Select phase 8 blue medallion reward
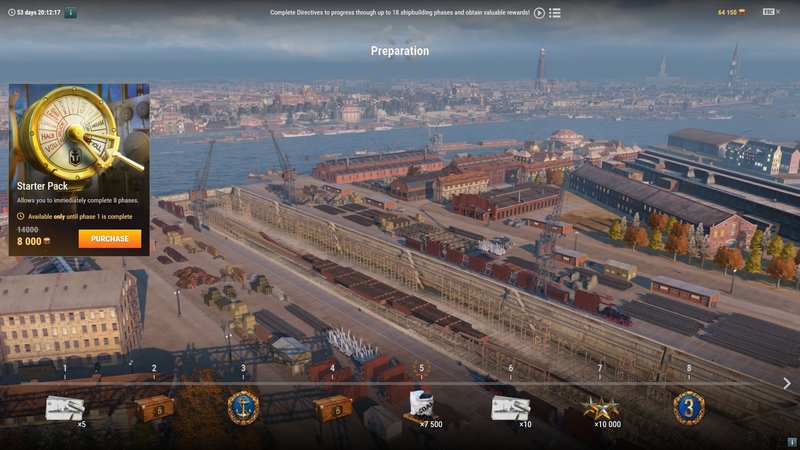Viewport: 800px width, 450px height. [688, 407]
